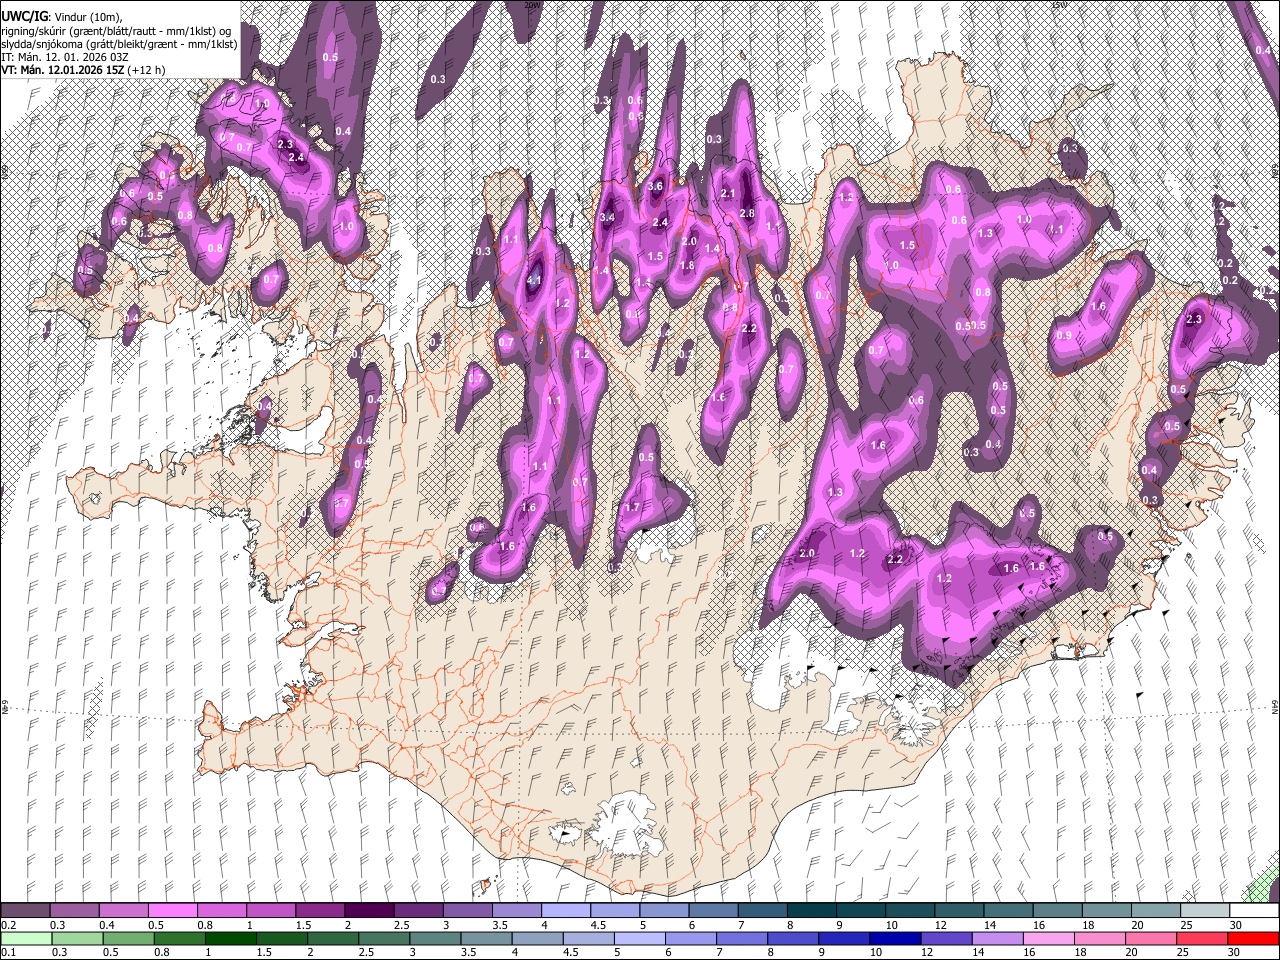Click the 16–18 light pink swatch in the lower legend row
1280x960 pixels.
point(1049,938)
